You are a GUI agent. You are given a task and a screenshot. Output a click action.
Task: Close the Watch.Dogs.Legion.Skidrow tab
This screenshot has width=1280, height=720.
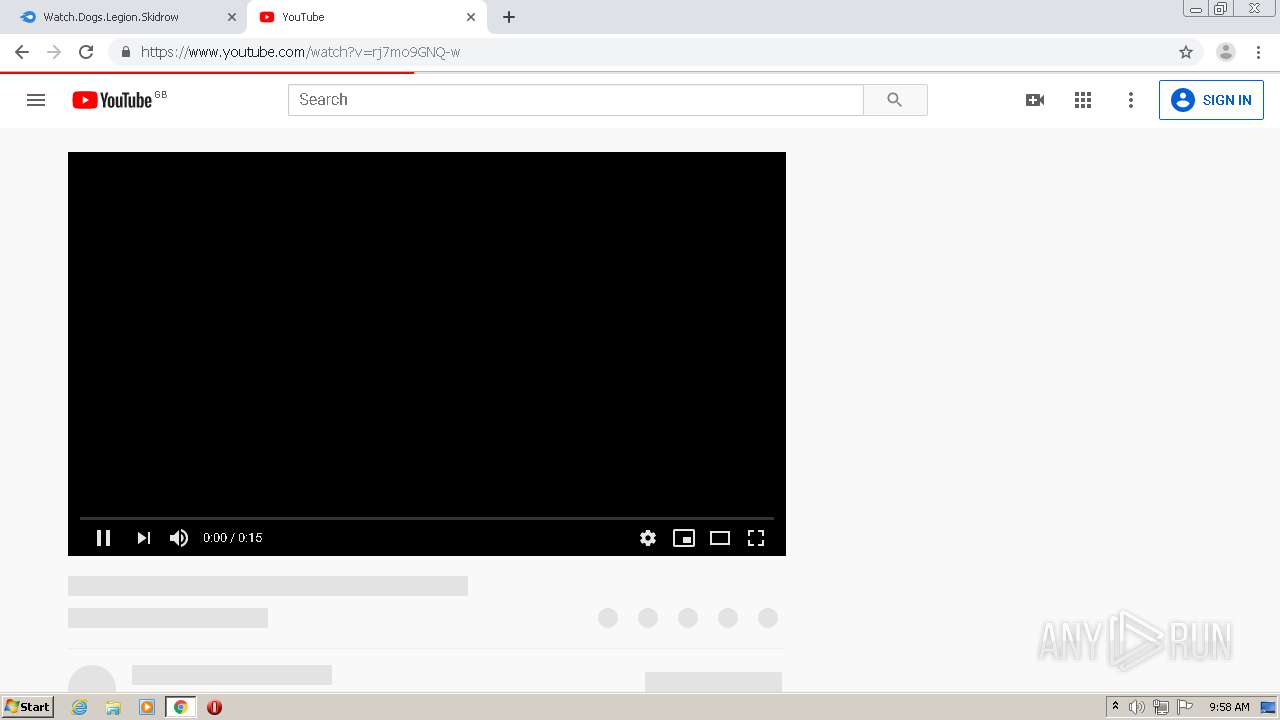point(232,17)
